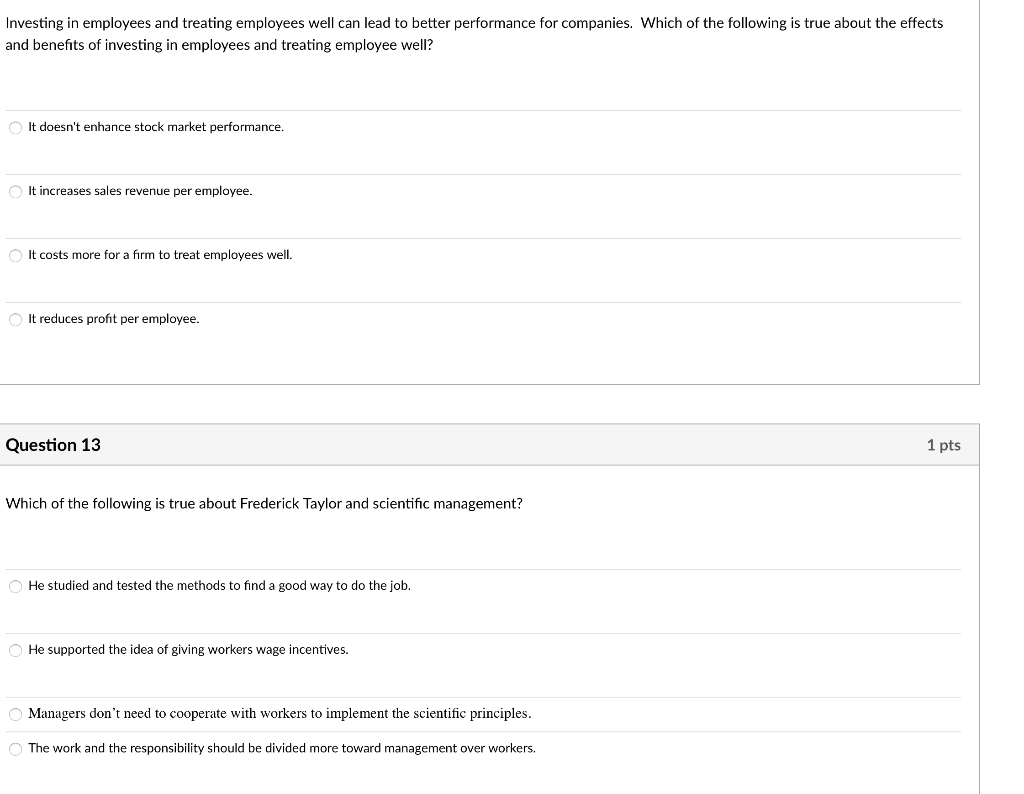Tick radio circle for "Managers don't need to cooperate"
This screenshot has width=1024, height=794.
click(x=15, y=714)
